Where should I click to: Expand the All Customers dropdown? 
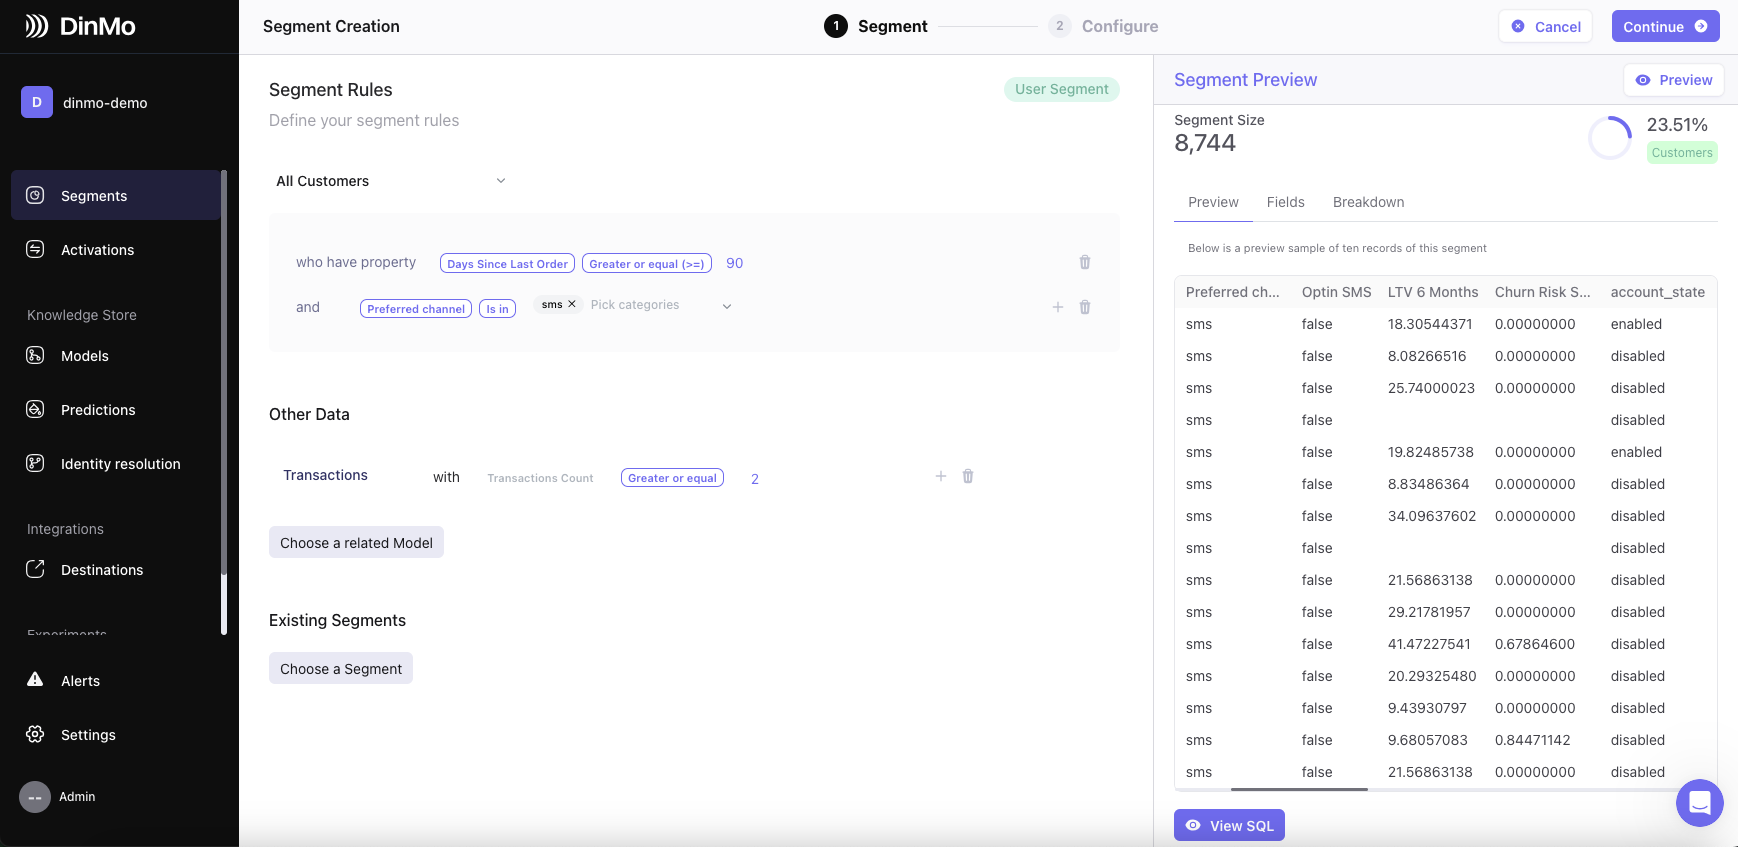tap(391, 181)
